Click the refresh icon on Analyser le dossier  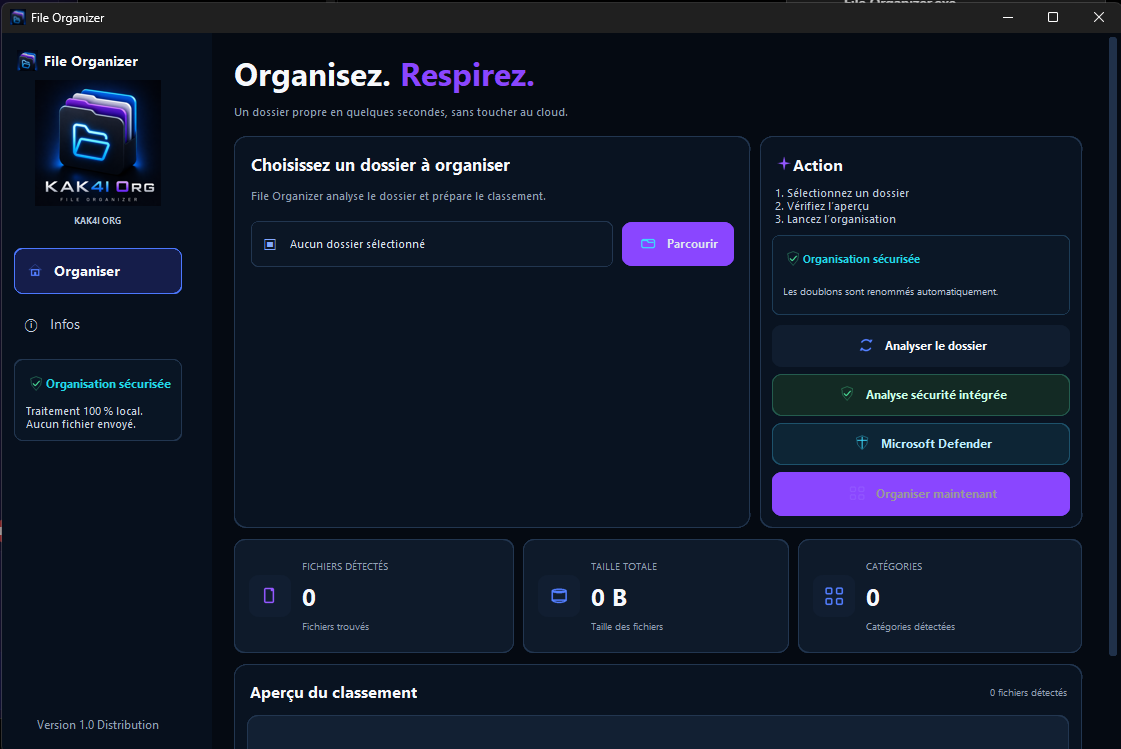866,346
